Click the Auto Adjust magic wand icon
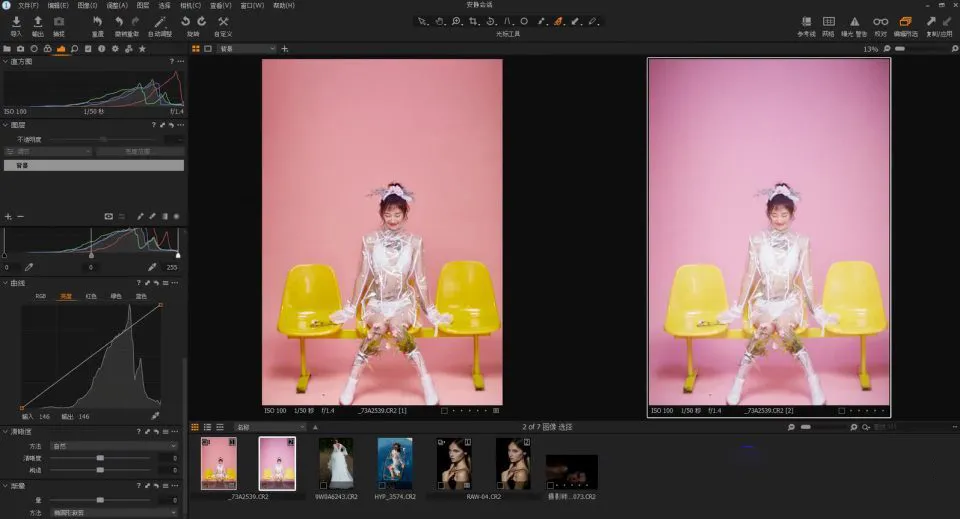This screenshot has height=519, width=960. pyautogui.click(x=160, y=22)
